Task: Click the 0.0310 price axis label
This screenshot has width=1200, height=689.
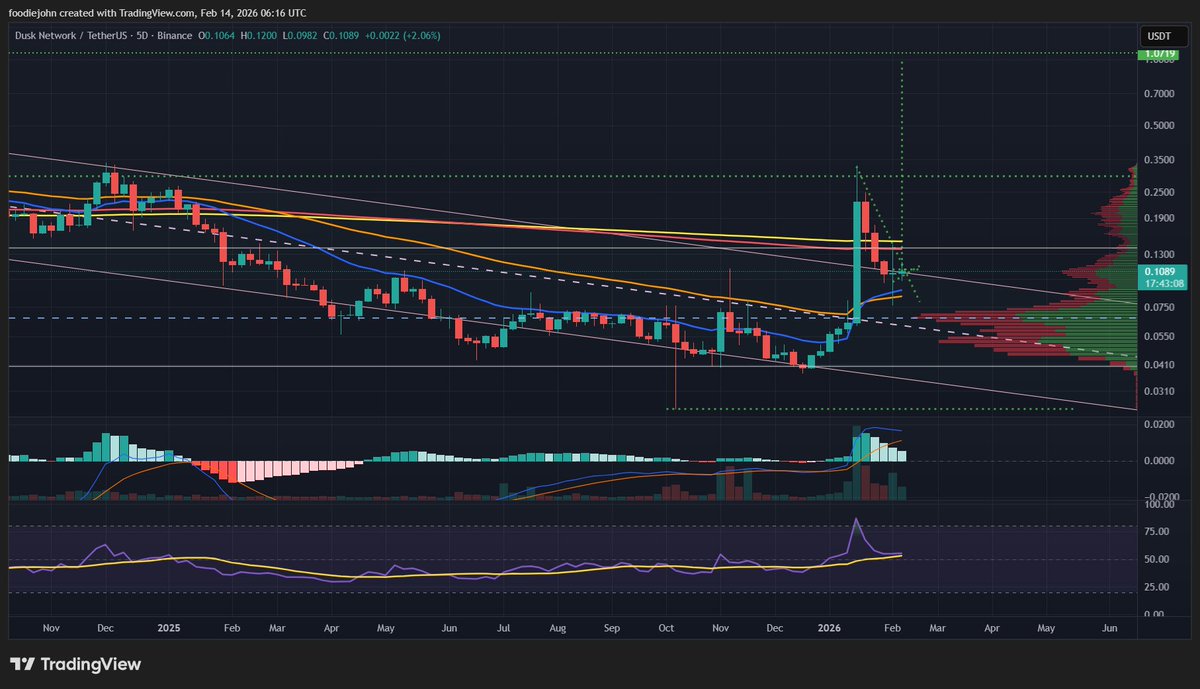Action: (1160, 392)
